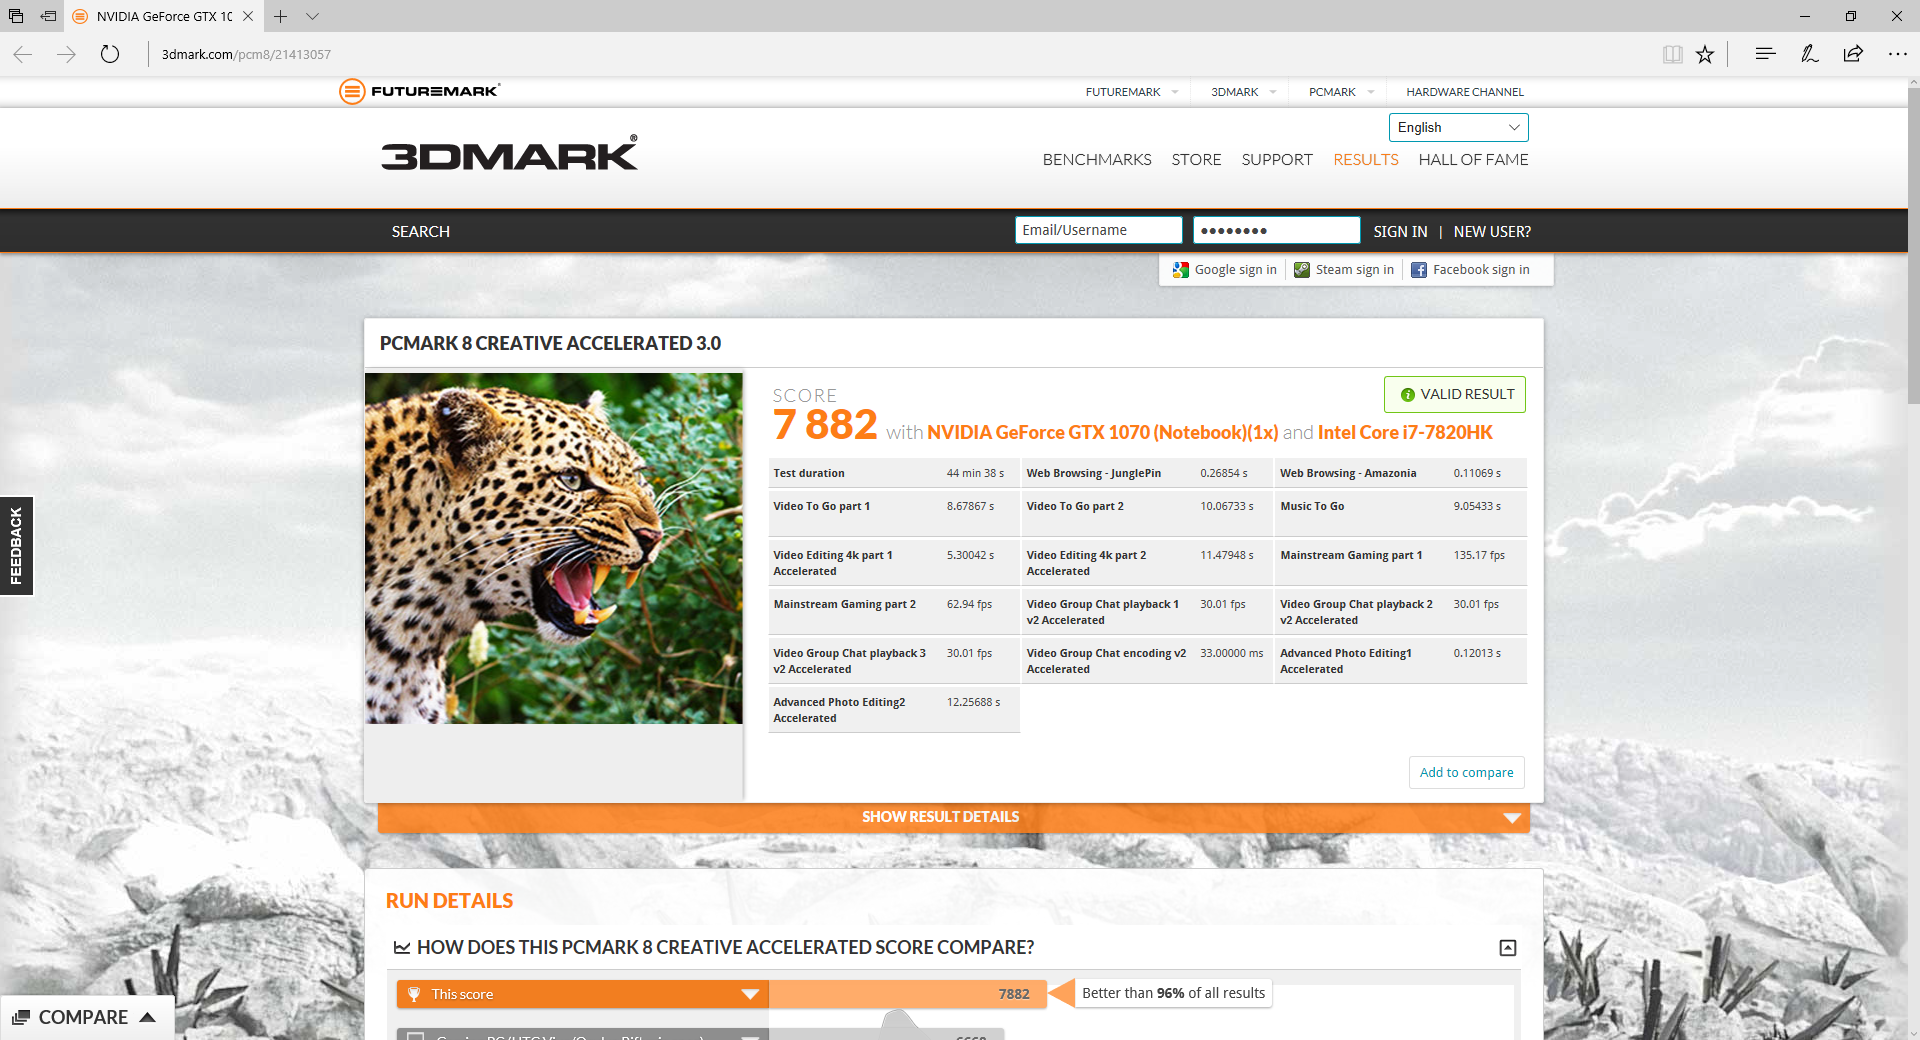Open the browser More actions ellipsis
This screenshot has width=1920, height=1040.
(1897, 54)
